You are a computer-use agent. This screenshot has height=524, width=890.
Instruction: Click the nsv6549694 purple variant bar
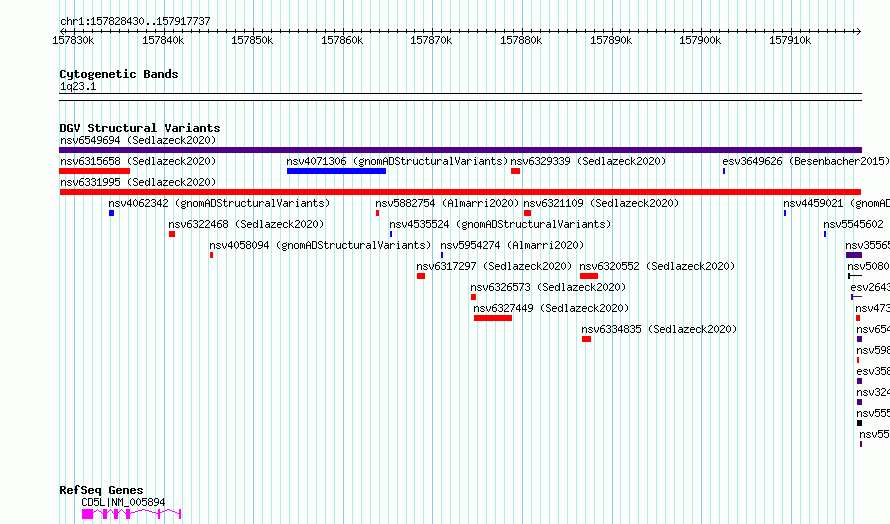pos(460,150)
